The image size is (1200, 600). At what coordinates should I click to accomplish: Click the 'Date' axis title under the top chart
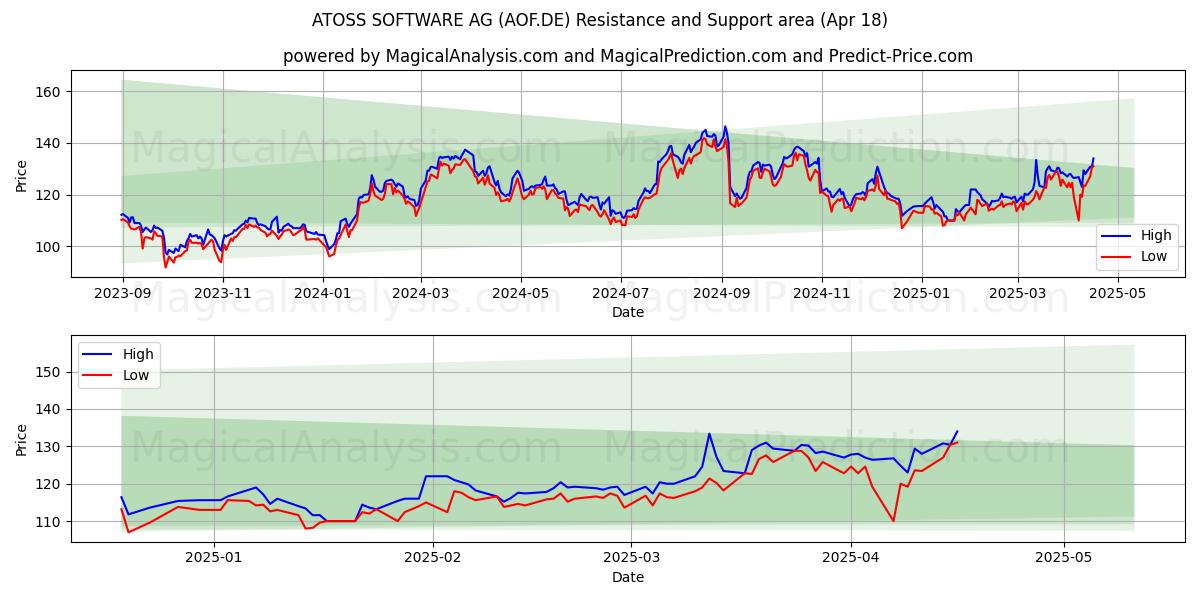(x=628, y=313)
